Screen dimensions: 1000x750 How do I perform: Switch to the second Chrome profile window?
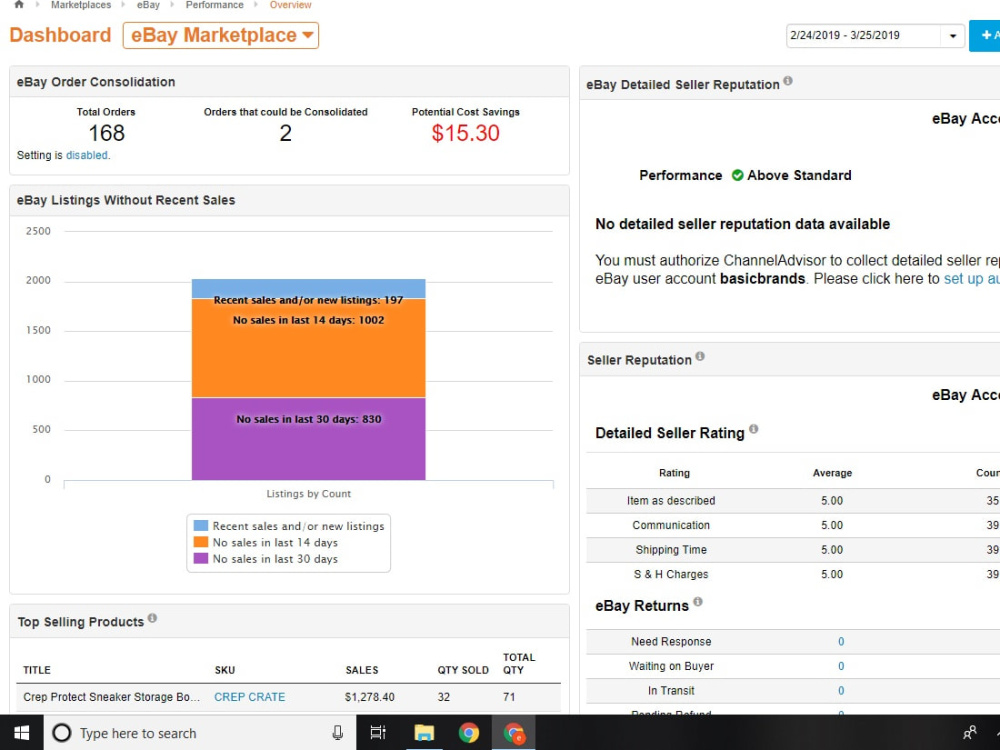[514, 733]
